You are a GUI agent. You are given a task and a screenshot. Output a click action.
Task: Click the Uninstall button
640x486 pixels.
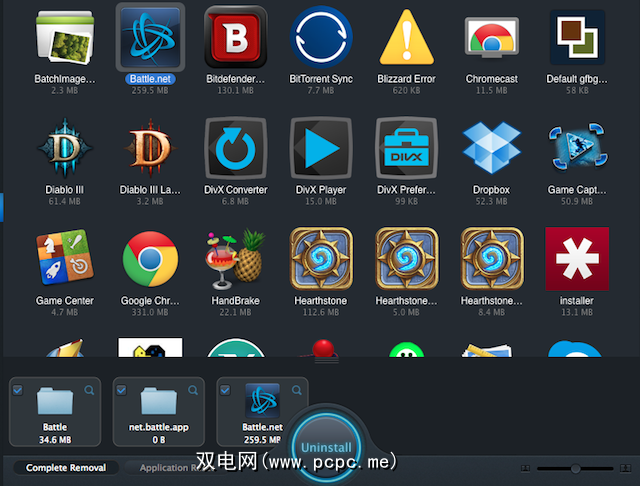(x=326, y=448)
